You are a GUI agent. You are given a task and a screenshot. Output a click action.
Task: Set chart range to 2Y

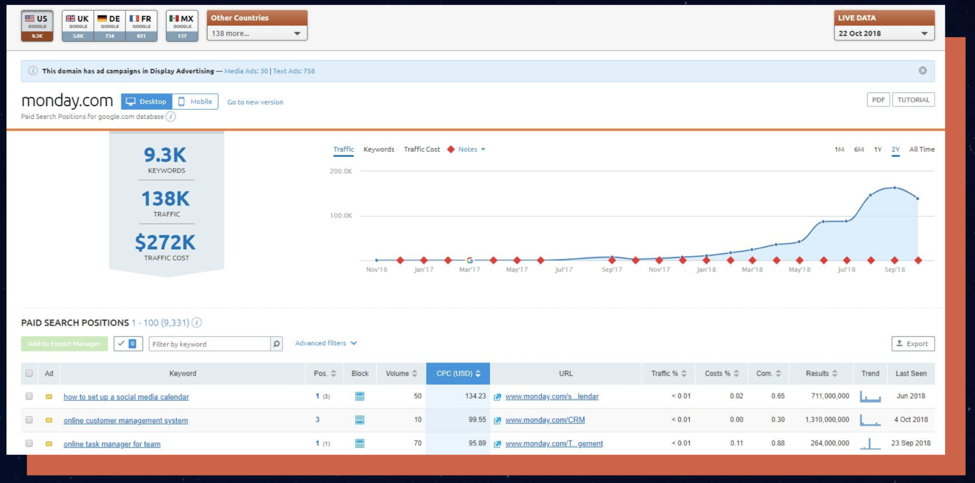click(x=896, y=149)
